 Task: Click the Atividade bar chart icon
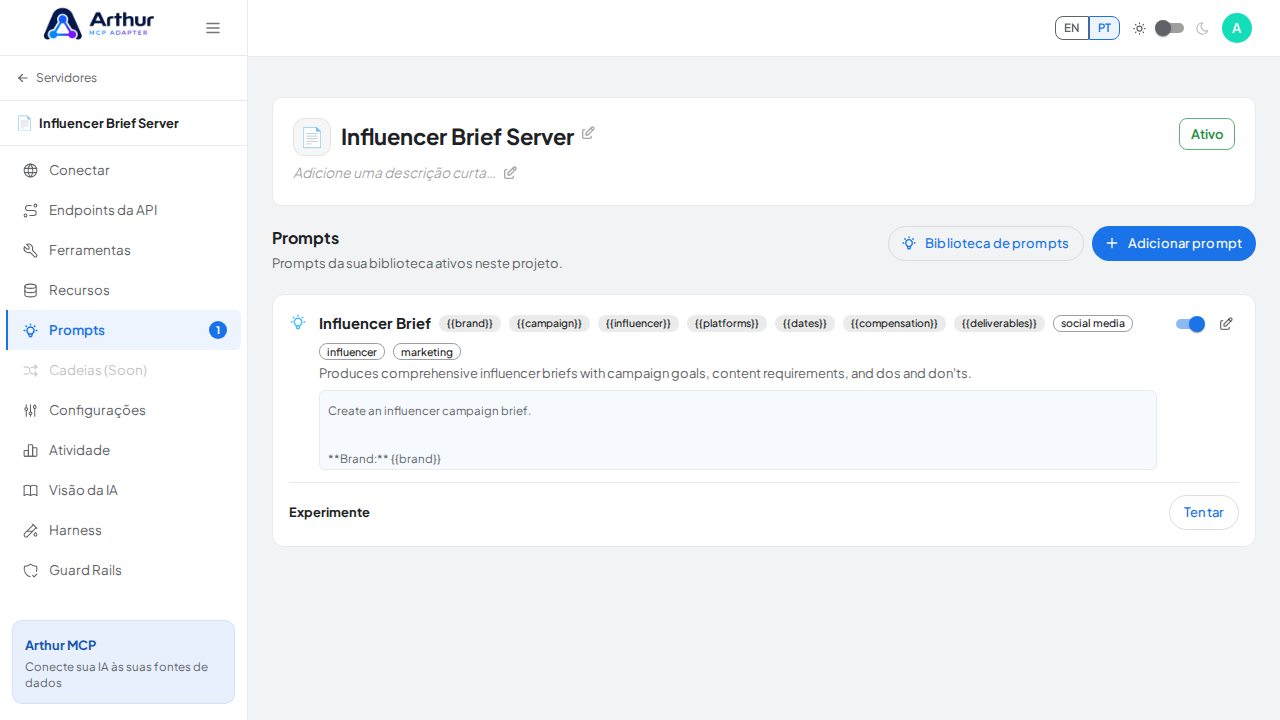30,450
